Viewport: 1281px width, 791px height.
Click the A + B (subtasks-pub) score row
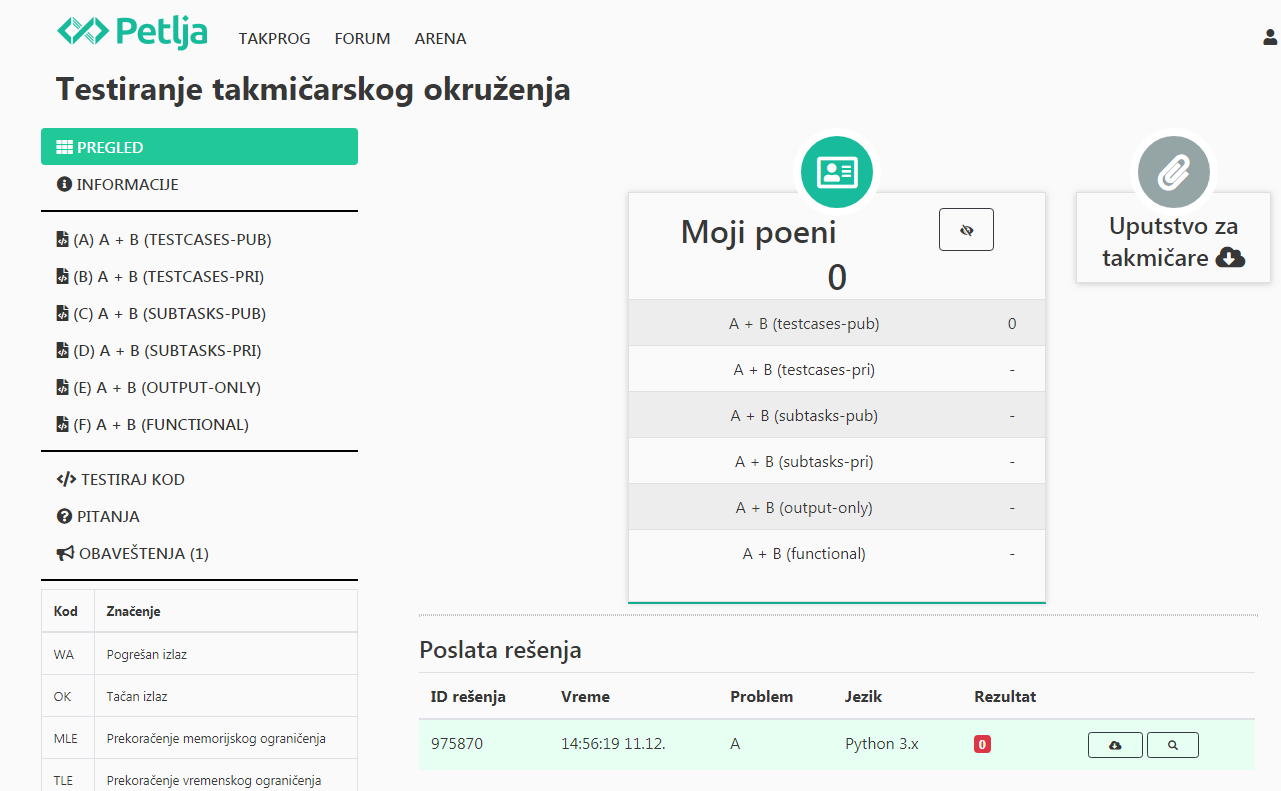(x=836, y=416)
